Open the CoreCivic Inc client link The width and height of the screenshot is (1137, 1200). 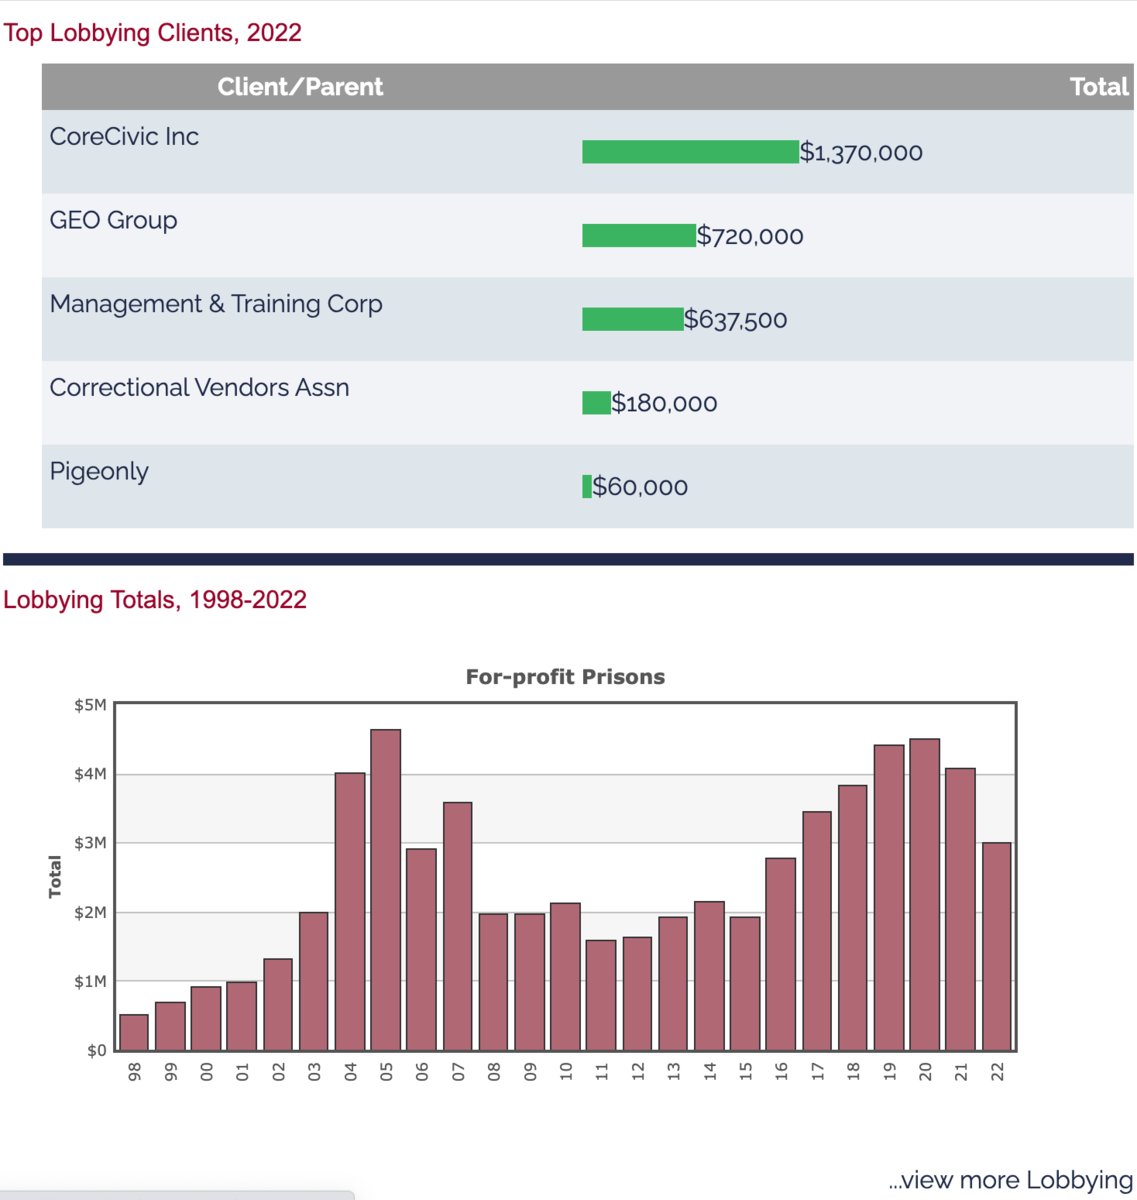click(124, 137)
